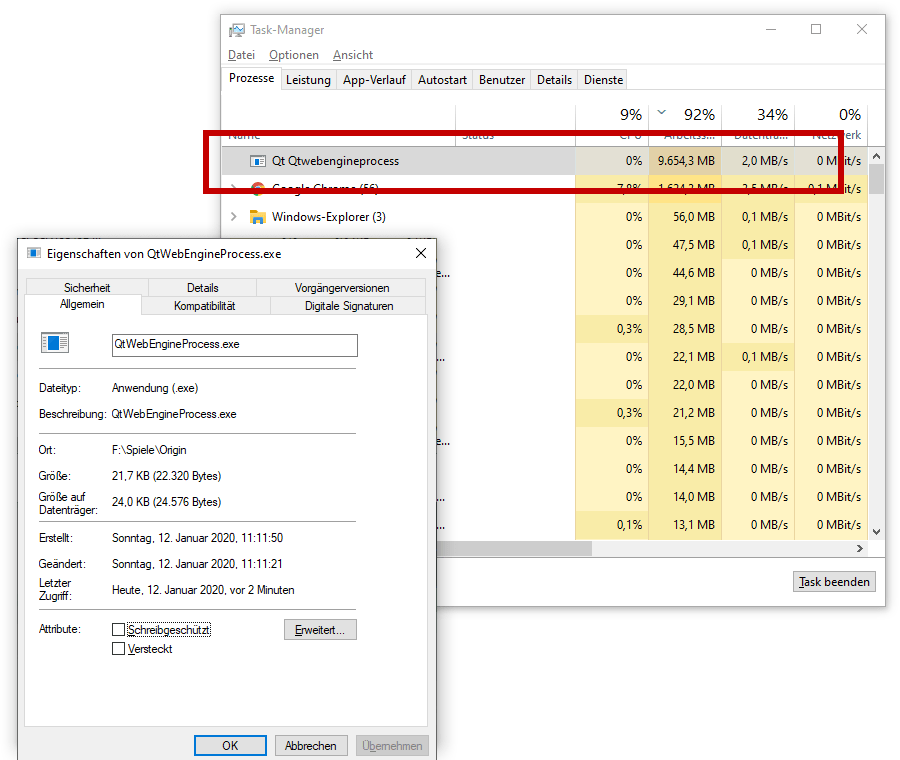Switch to the Leistung tab
The width and height of the screenshot is (900, 760).
[x=308, y=80]
